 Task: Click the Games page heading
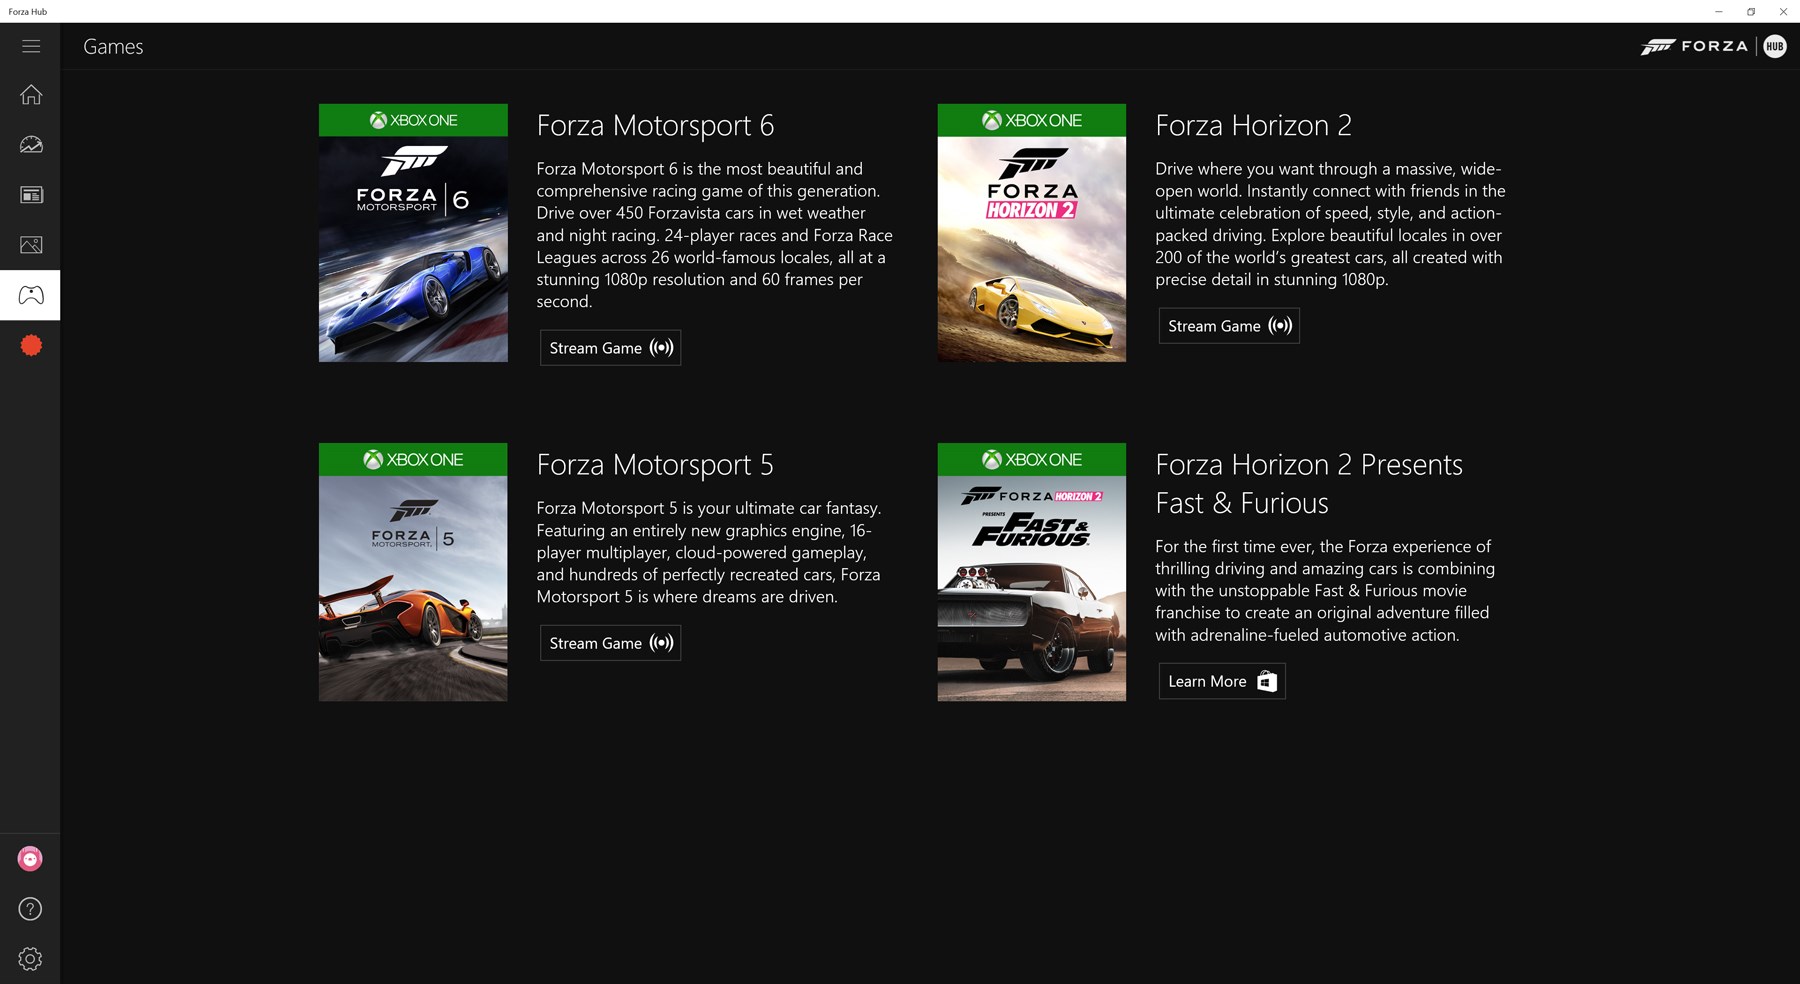[x=113, y=47]
